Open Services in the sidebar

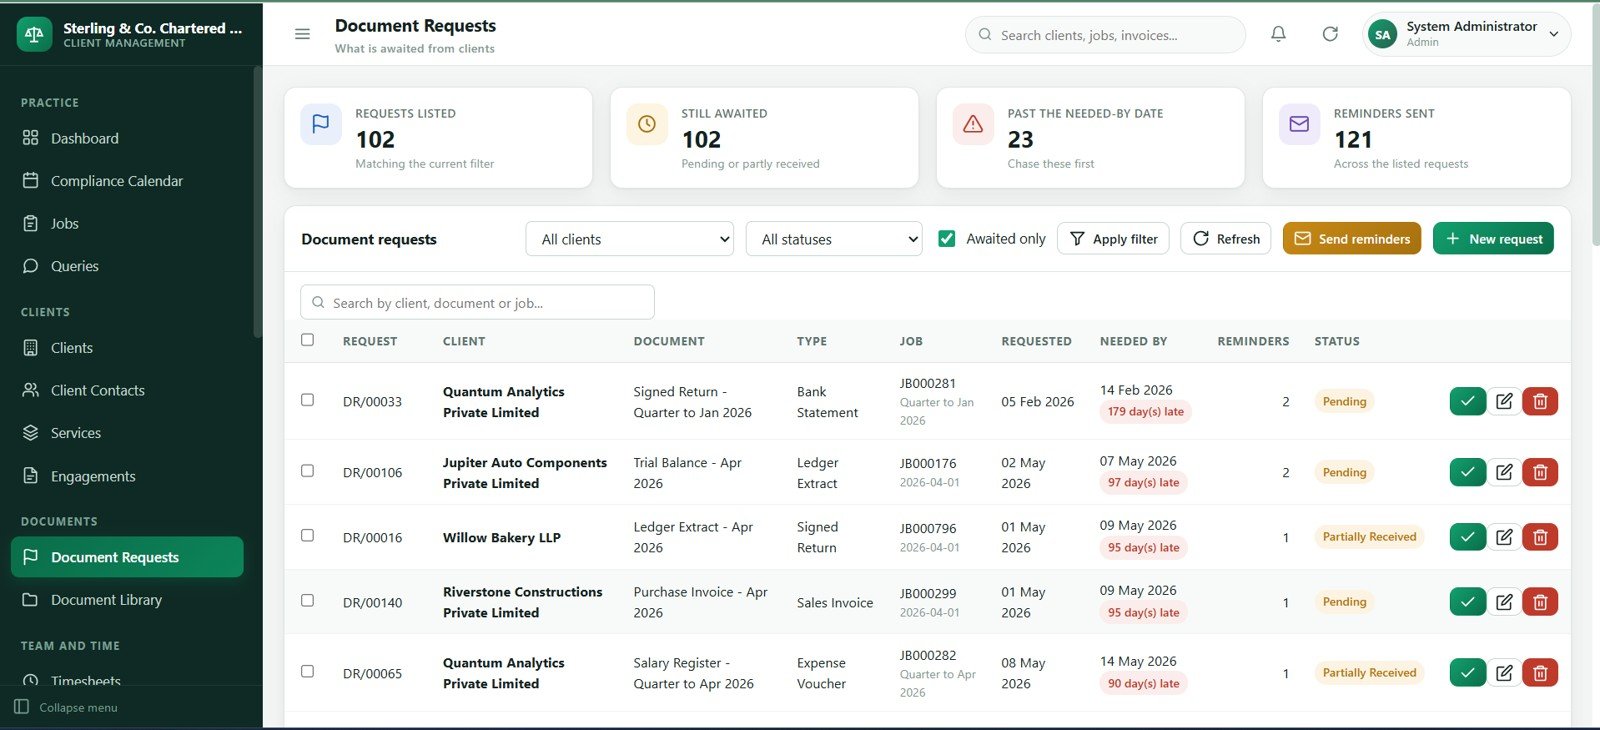tap(127, 433)
